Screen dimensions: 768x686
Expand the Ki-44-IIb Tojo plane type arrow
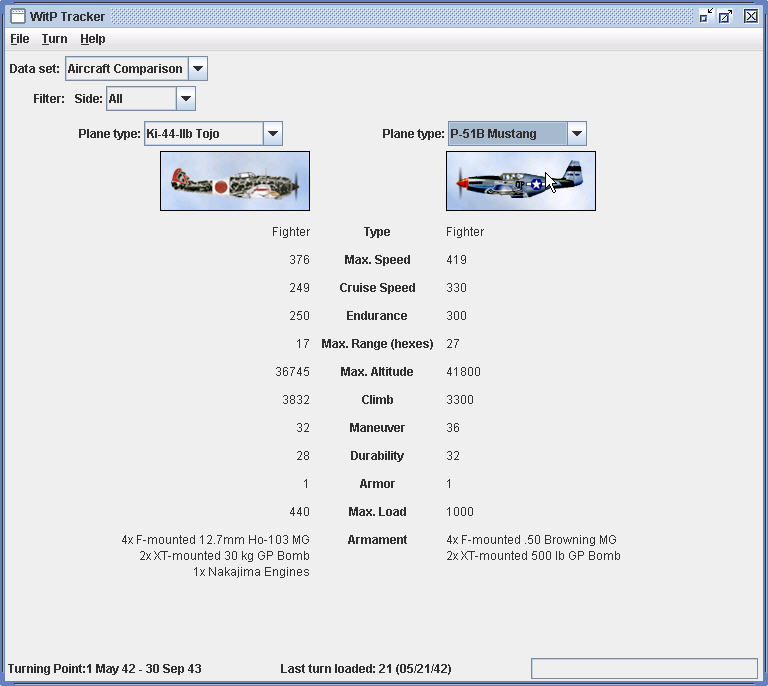coord(273,134)
